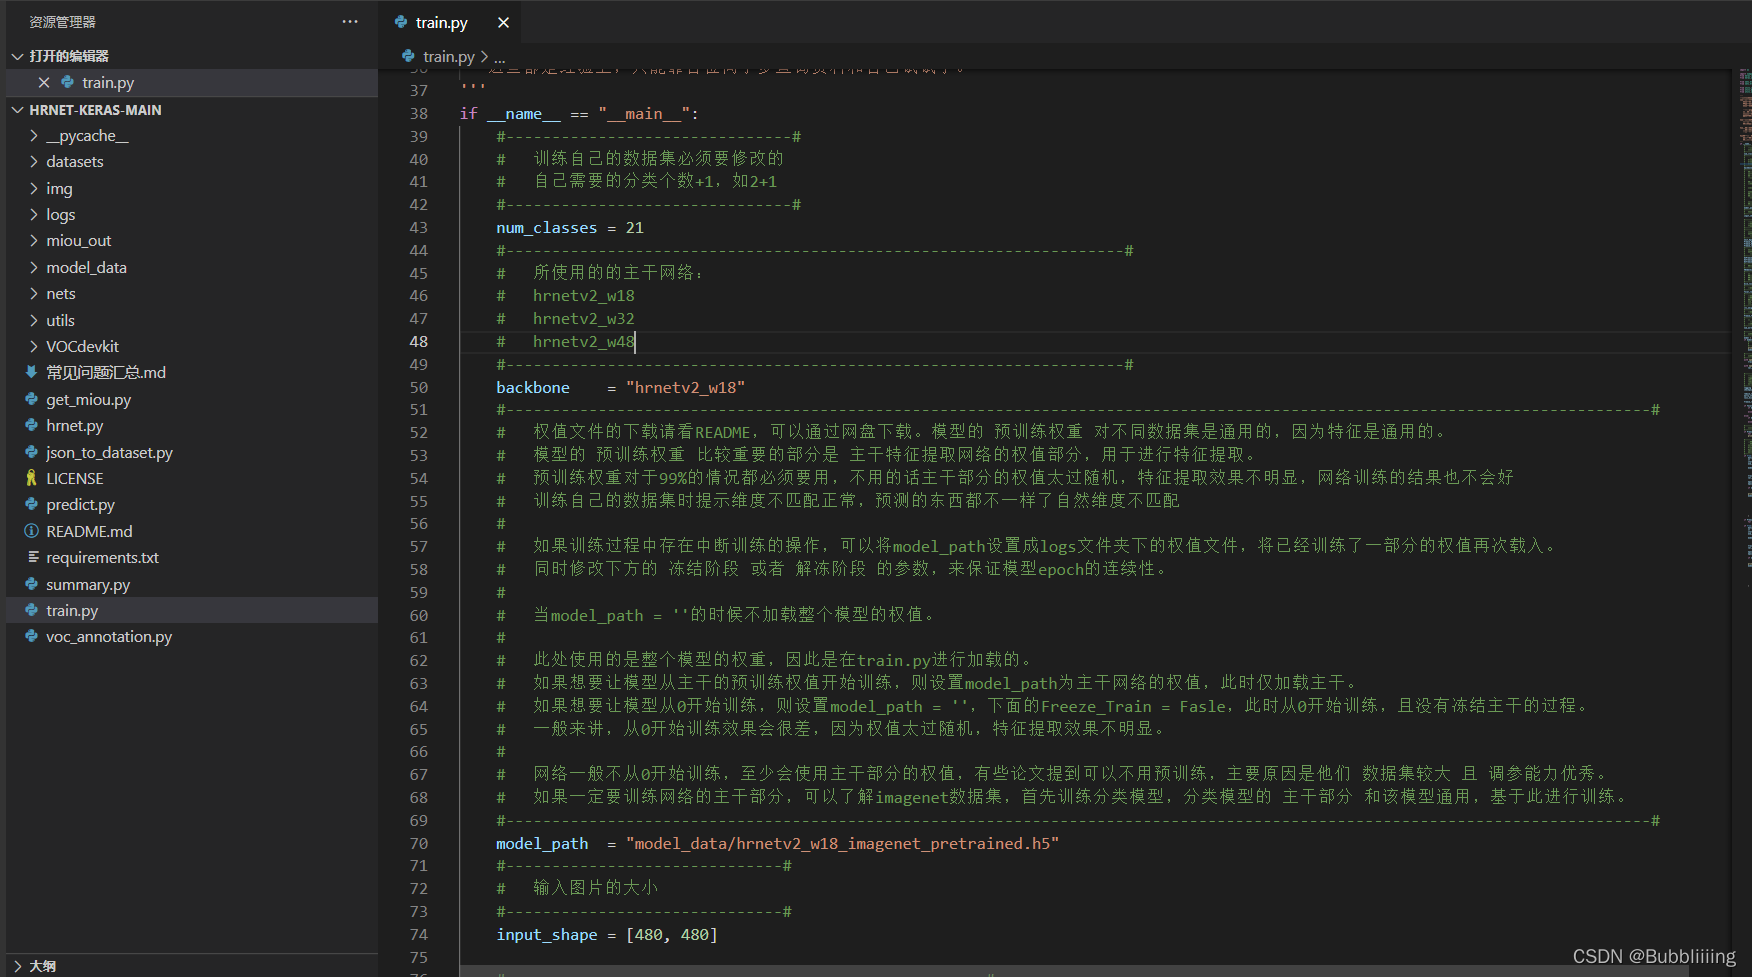The width and height of the screenshot is (1752, 977).
Task: Place cursor on num_classes = 21 line
Action: (570, 228)
